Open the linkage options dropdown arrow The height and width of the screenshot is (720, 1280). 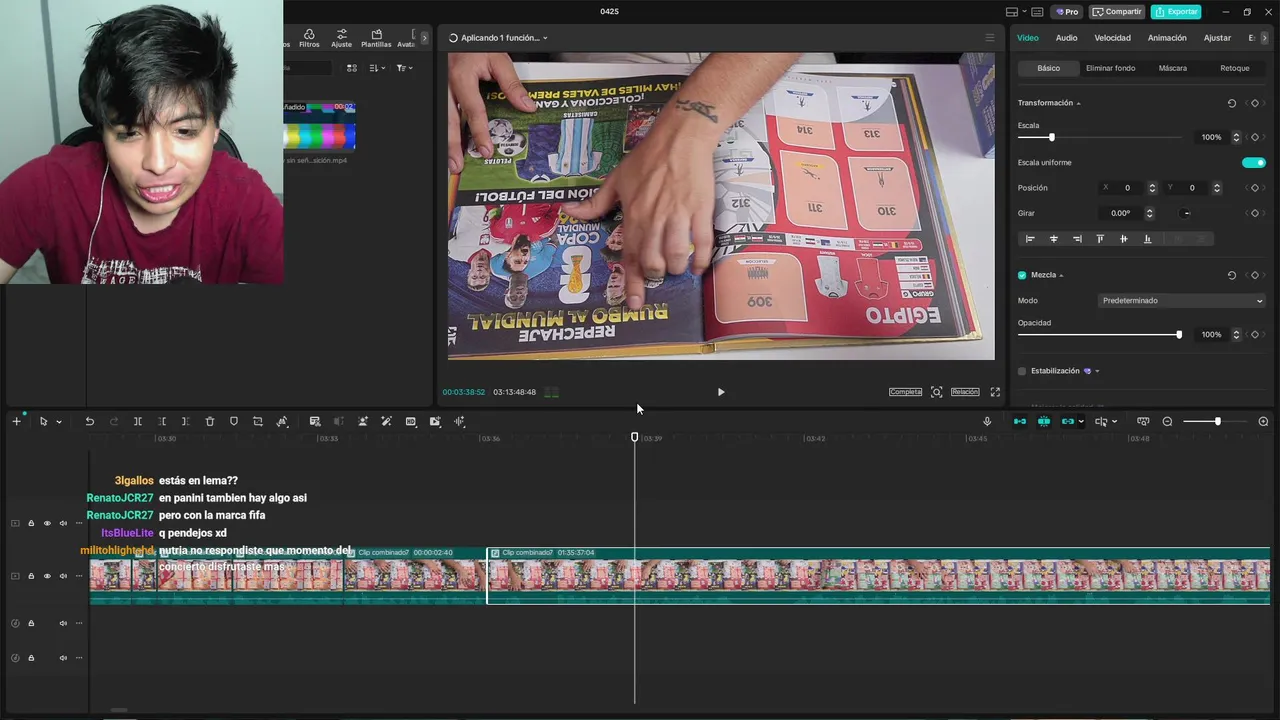tap(1081, 422)
